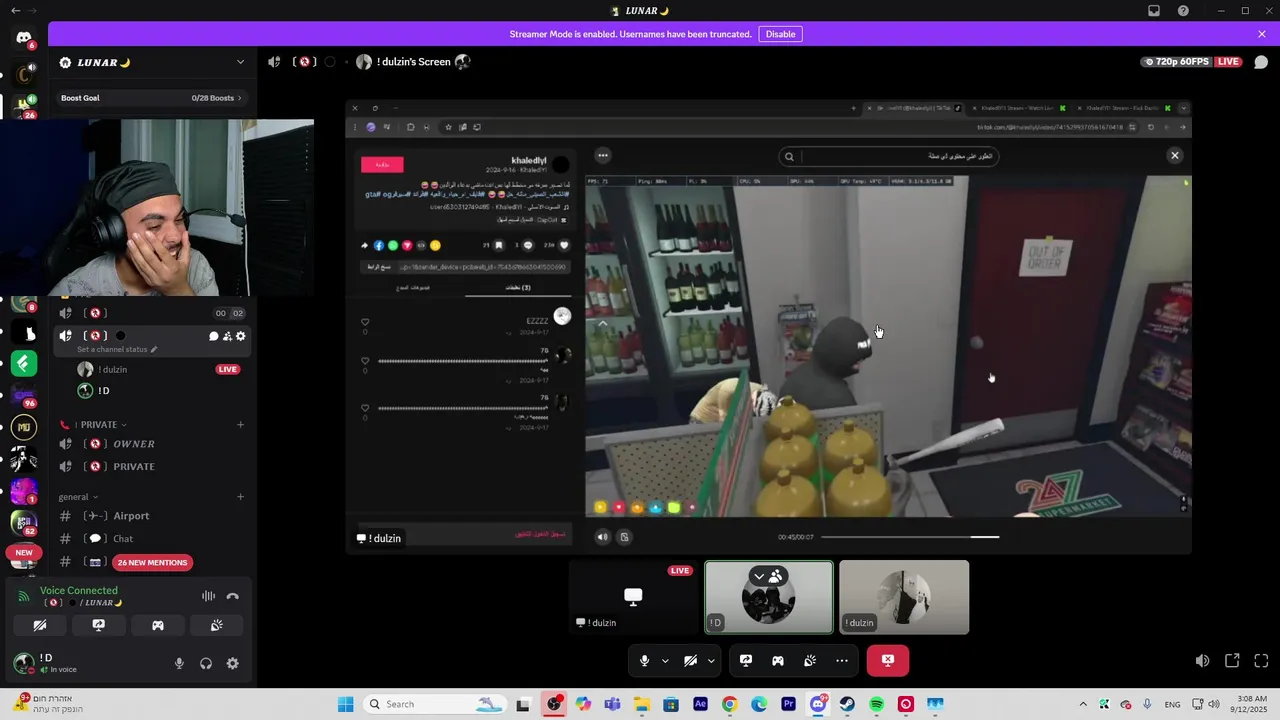Collapse the general category

79,497
